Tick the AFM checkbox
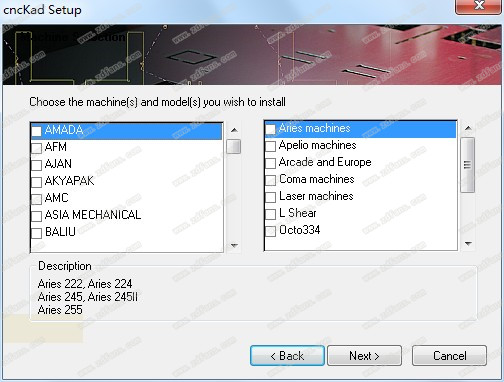The width and height of the screenshot is (504, 382). [37, 148]
